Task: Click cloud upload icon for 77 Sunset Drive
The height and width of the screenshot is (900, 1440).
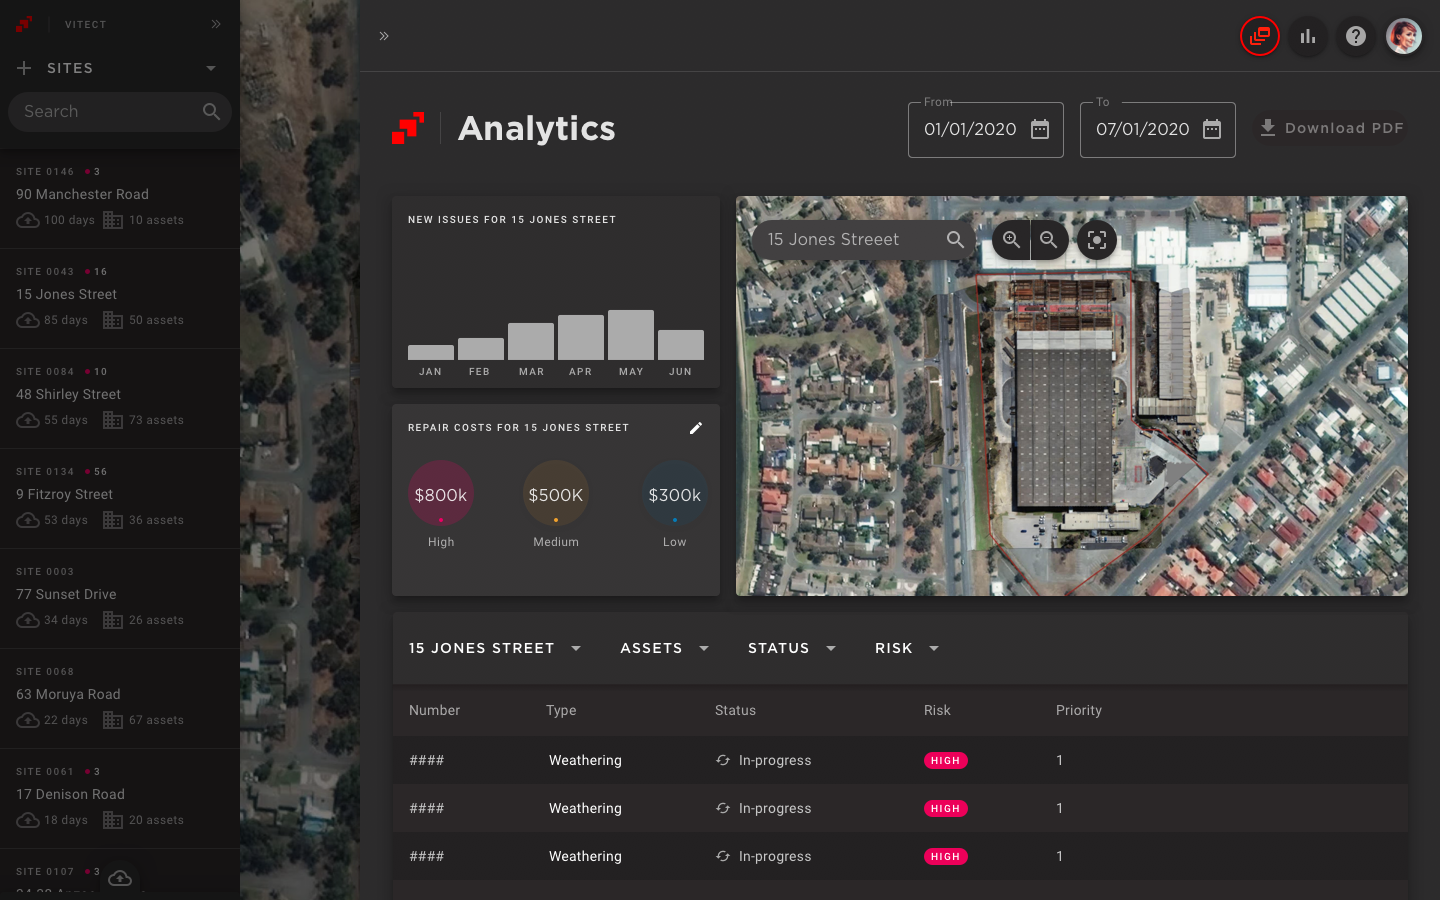Action: pyautogui.click(x=28, y=620)
